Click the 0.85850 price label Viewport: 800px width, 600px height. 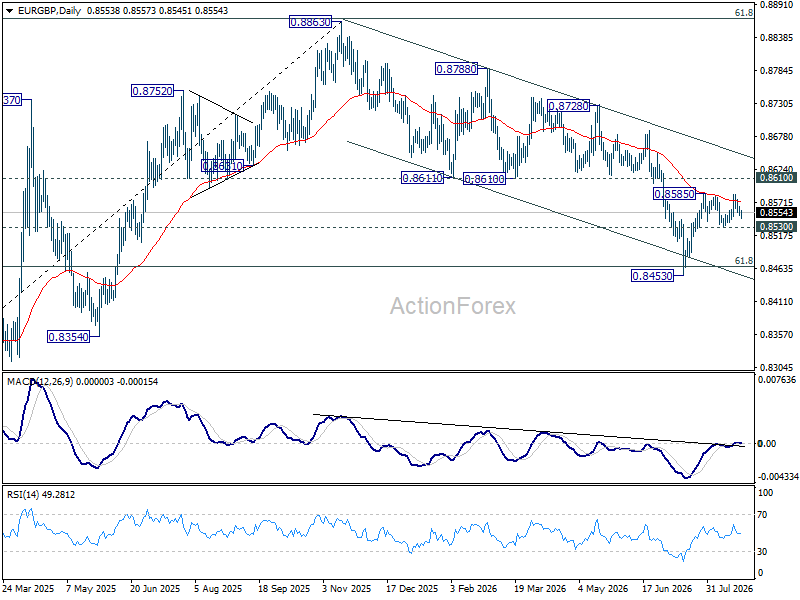[674, 194]
